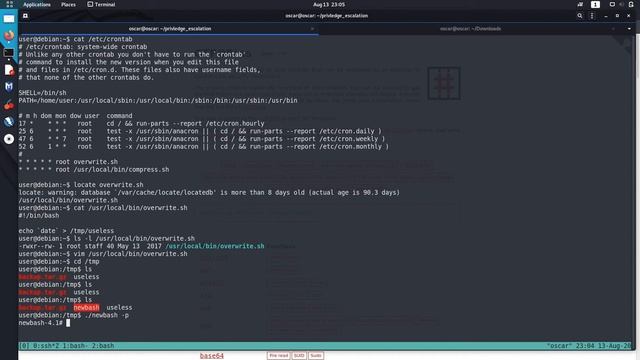Click the highlighted newbash file name
640x360 pixels.
87,308
